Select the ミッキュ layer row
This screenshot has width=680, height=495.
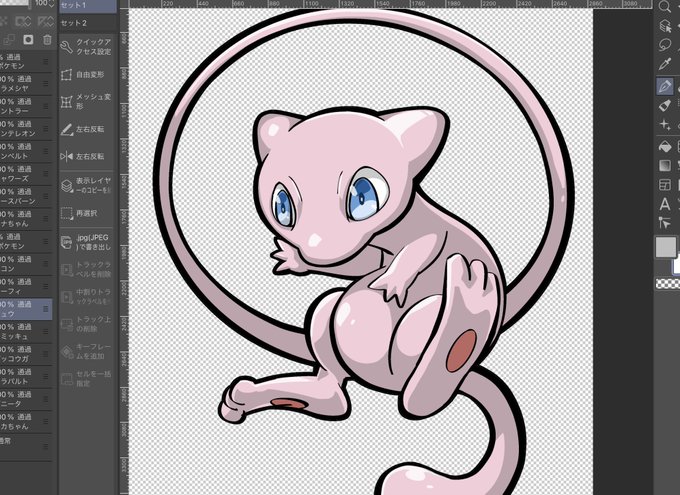click(26, 331)
